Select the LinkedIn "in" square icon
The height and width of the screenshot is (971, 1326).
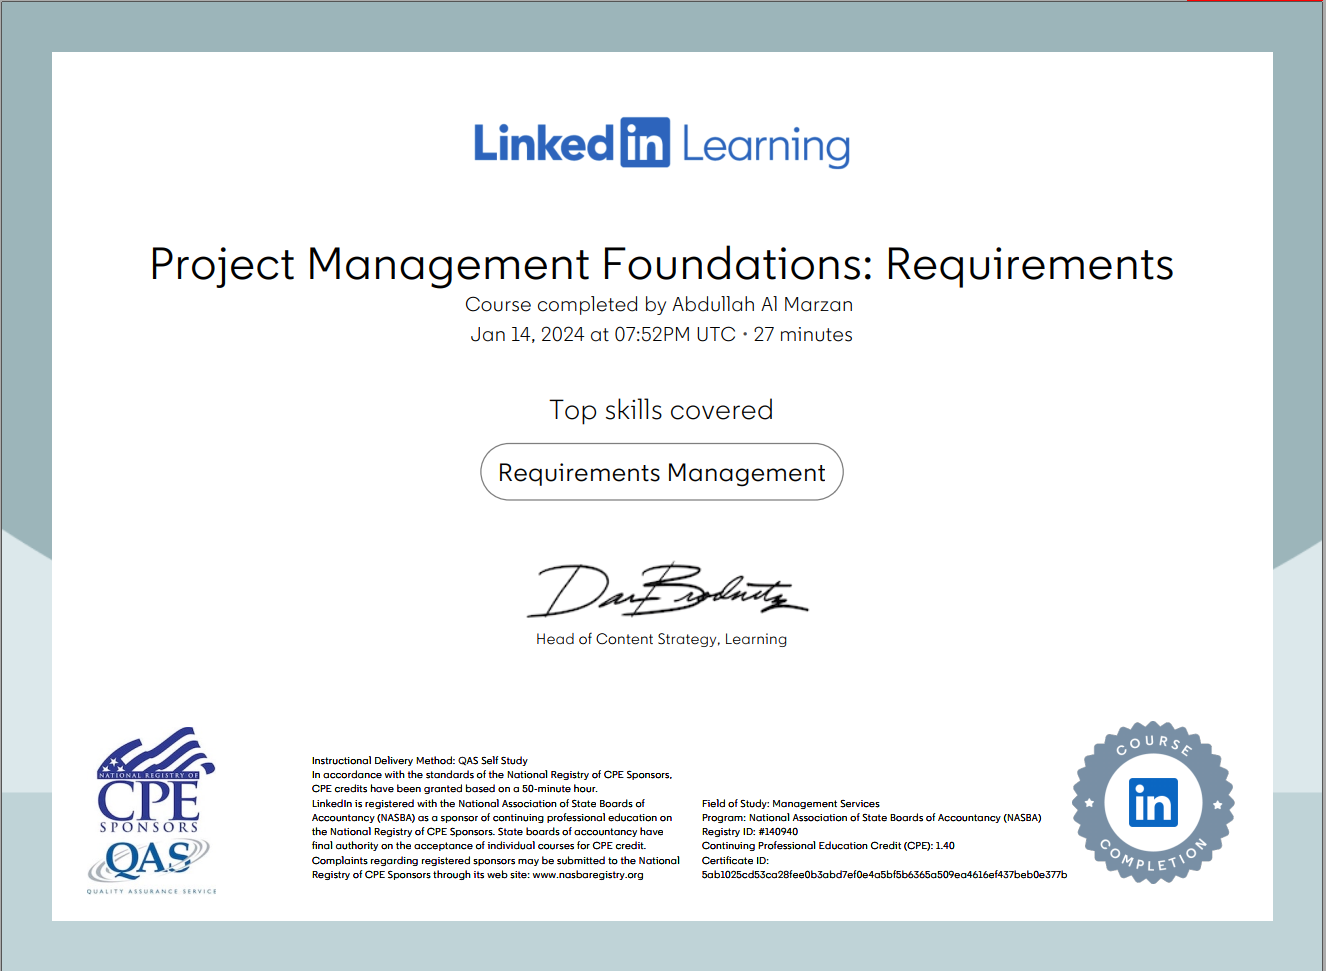click(646, 144)
